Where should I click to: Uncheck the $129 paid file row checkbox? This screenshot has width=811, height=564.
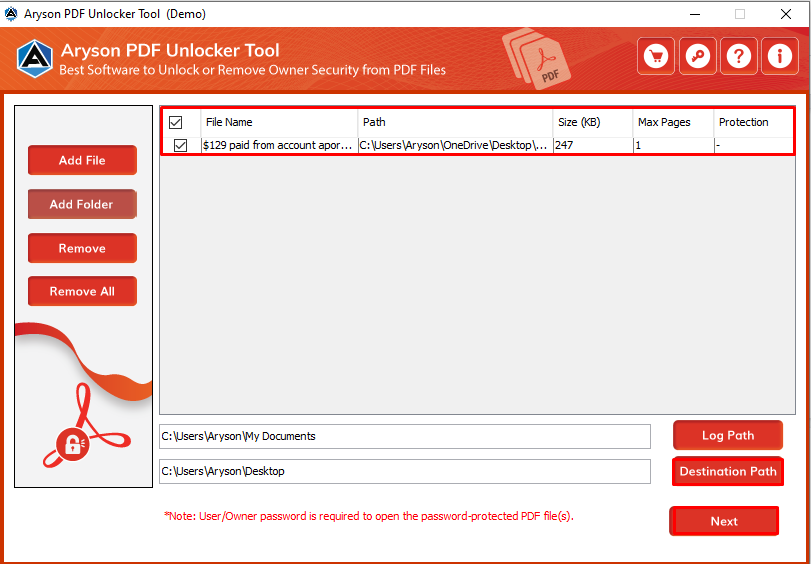tap(181, 146)
